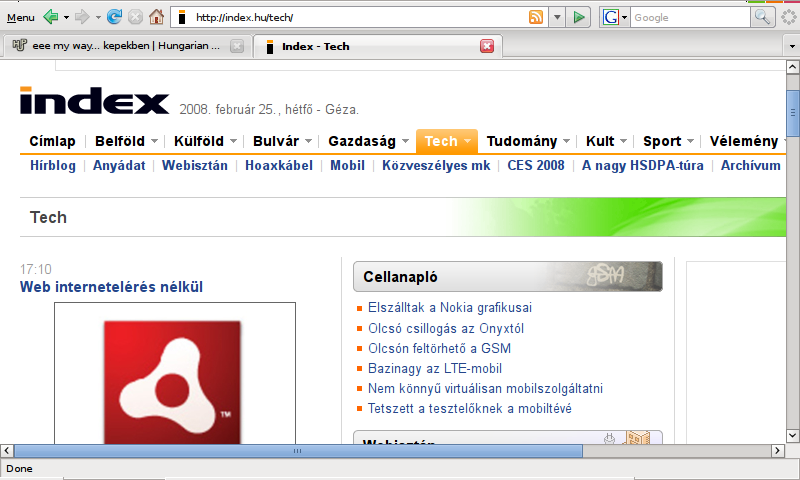Screen dimensions: 800x480
Task: Open the Cellanapló box header
Action: point(508,276)
